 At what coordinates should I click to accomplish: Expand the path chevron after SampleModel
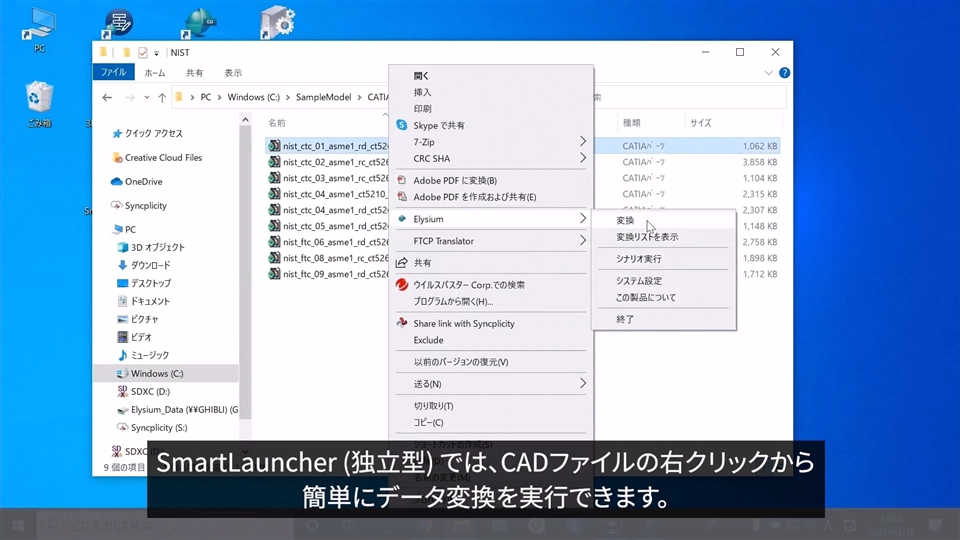click(x=359, y=97)
